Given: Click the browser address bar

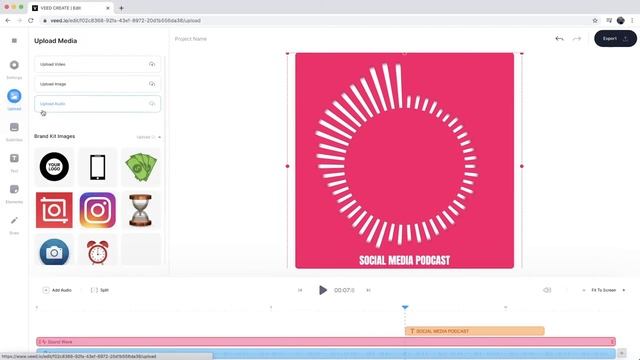Looking at the screenshot, I should [314, 20].
